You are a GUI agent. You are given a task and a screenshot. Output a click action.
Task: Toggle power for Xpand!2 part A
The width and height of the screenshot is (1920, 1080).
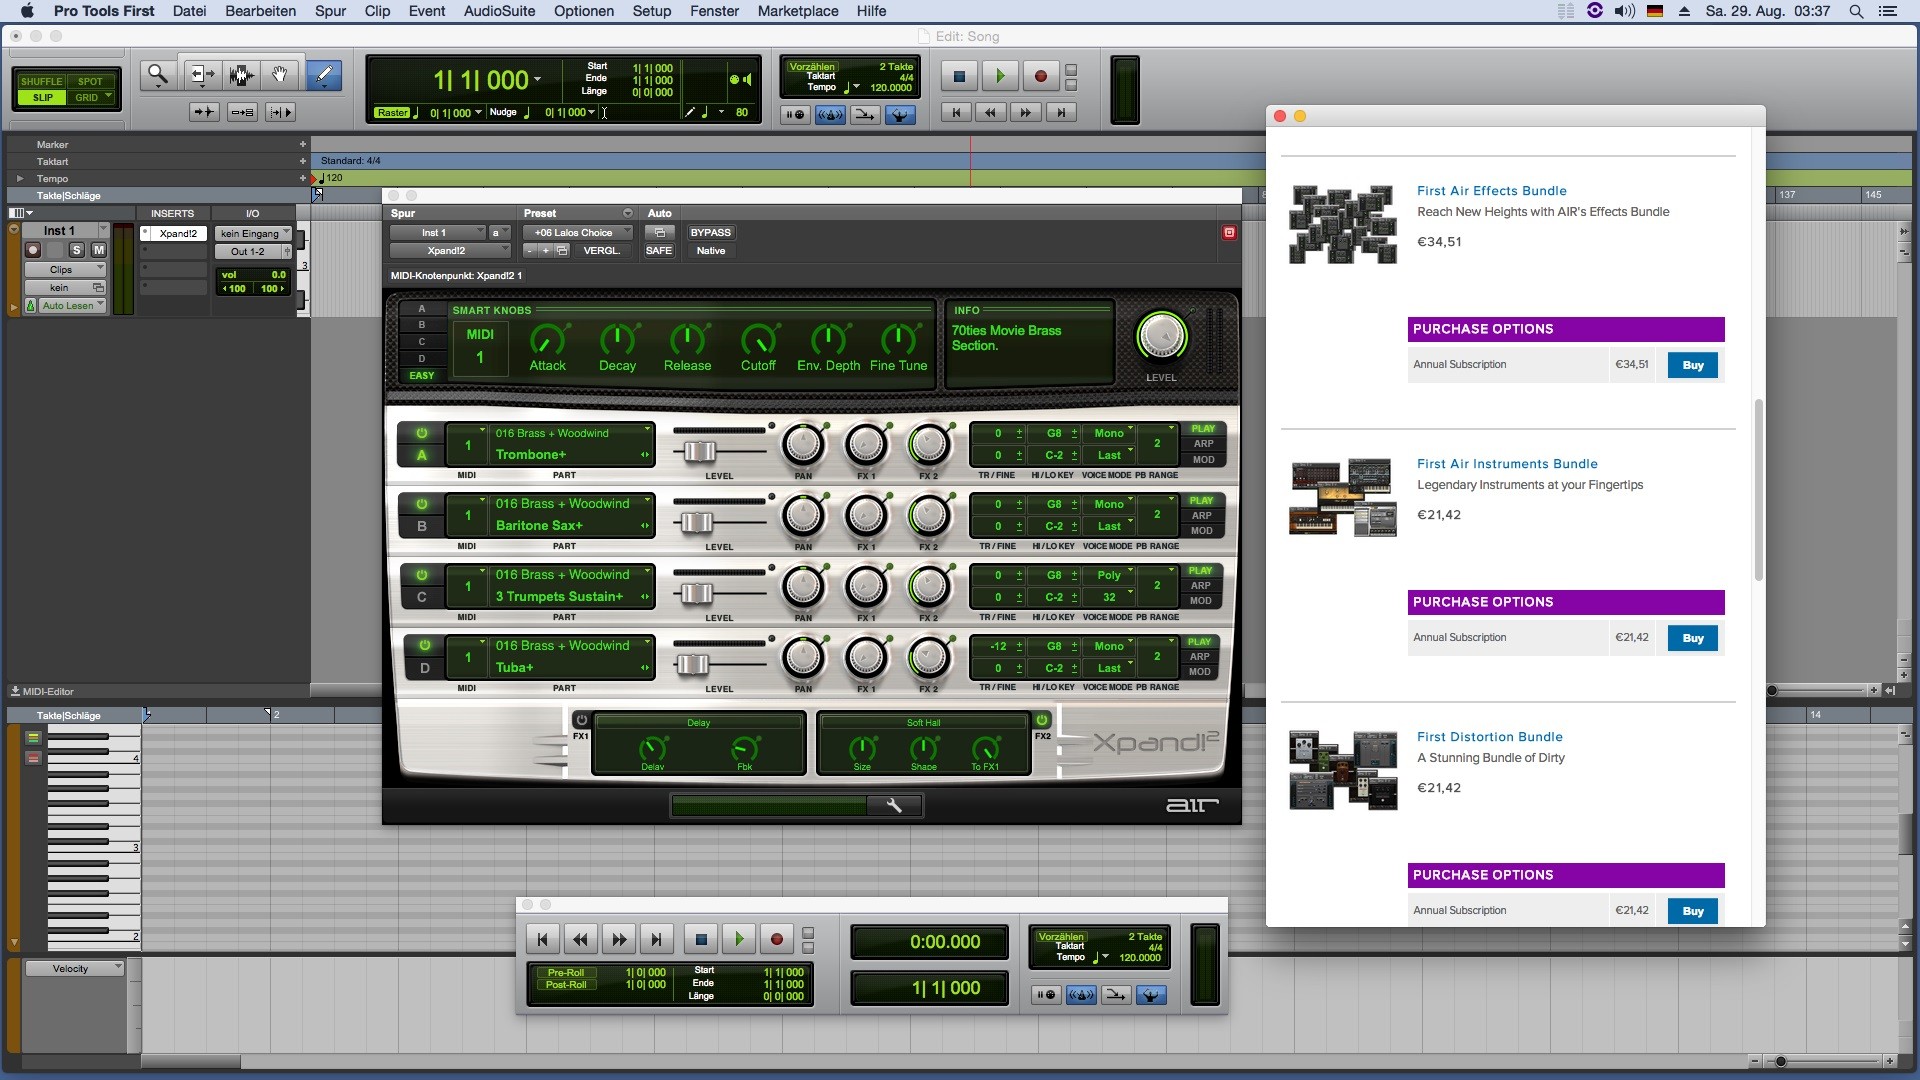click(422, 434)
